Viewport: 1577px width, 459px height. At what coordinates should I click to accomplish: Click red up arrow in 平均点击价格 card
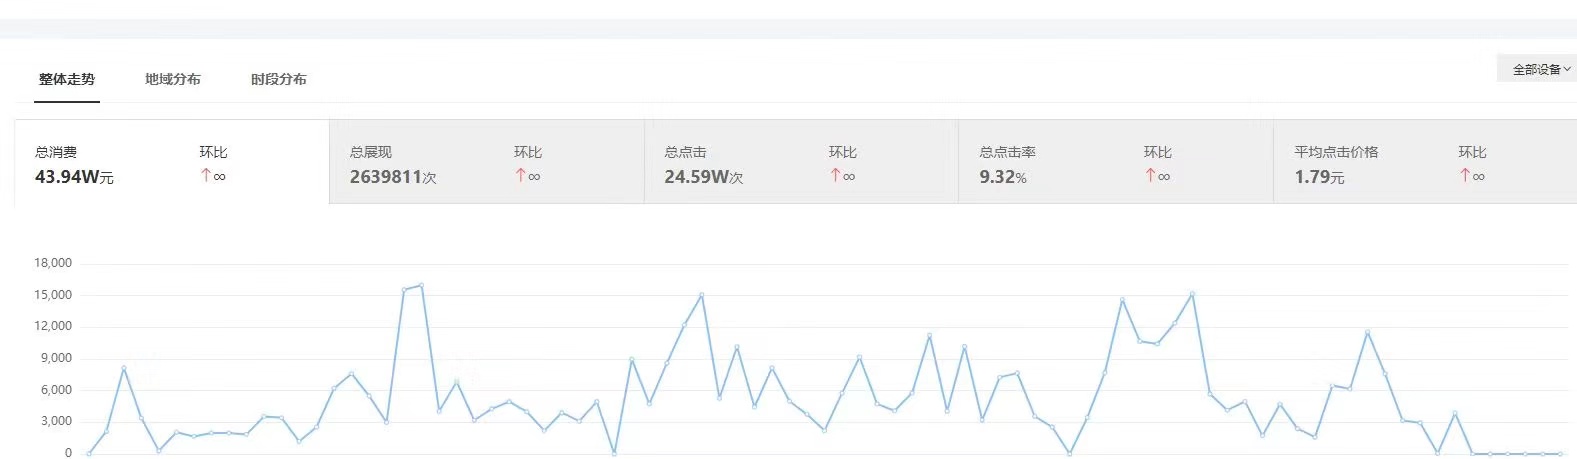click(x=1464, y=176)
